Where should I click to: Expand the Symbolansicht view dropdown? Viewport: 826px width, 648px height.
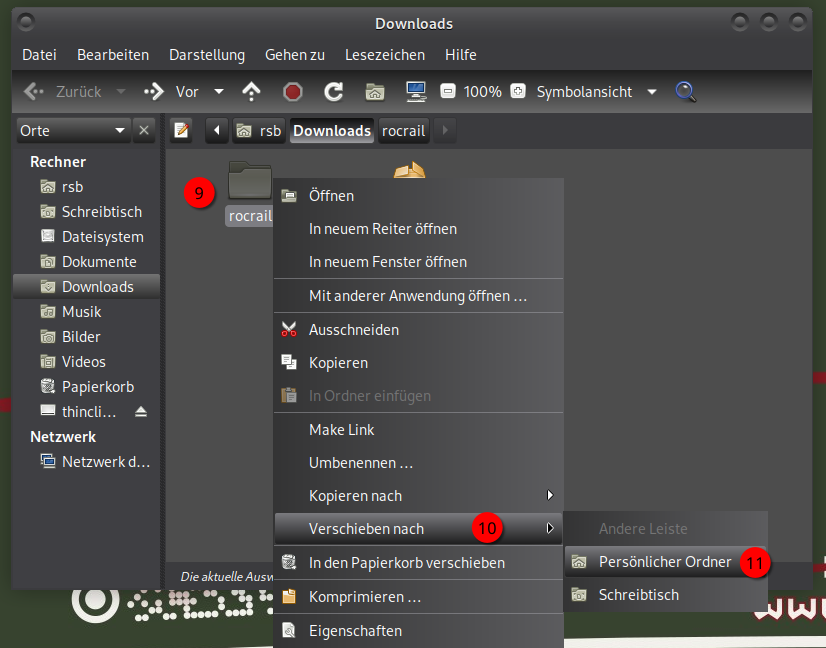[x=652, y=92]
